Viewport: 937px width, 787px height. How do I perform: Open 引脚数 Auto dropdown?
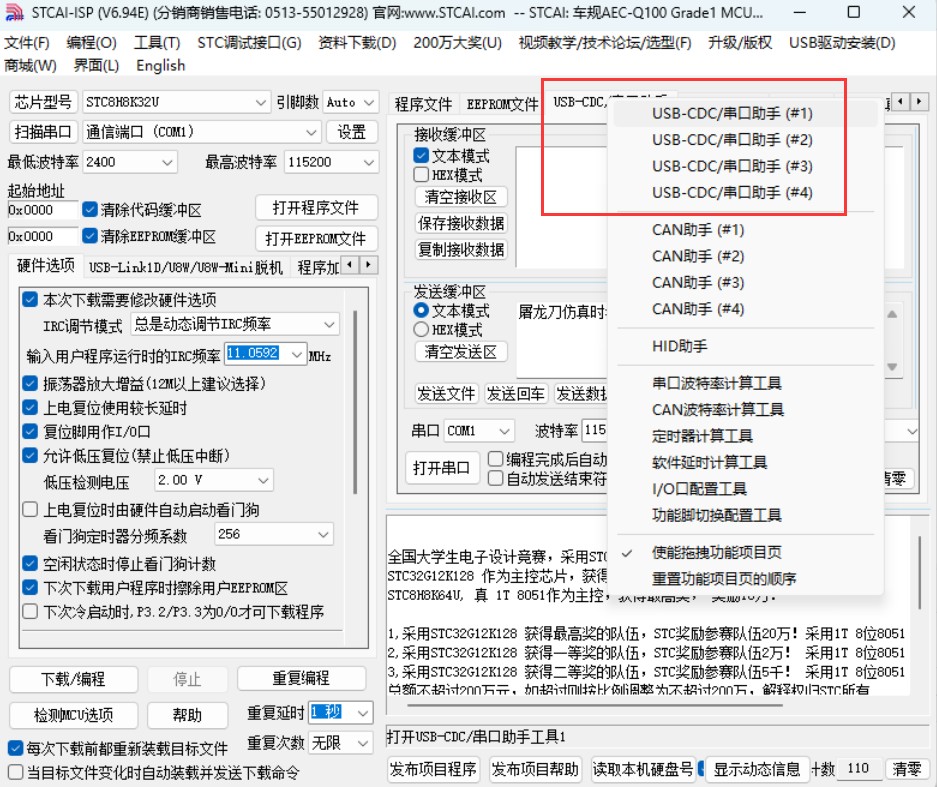click(351, 102)
